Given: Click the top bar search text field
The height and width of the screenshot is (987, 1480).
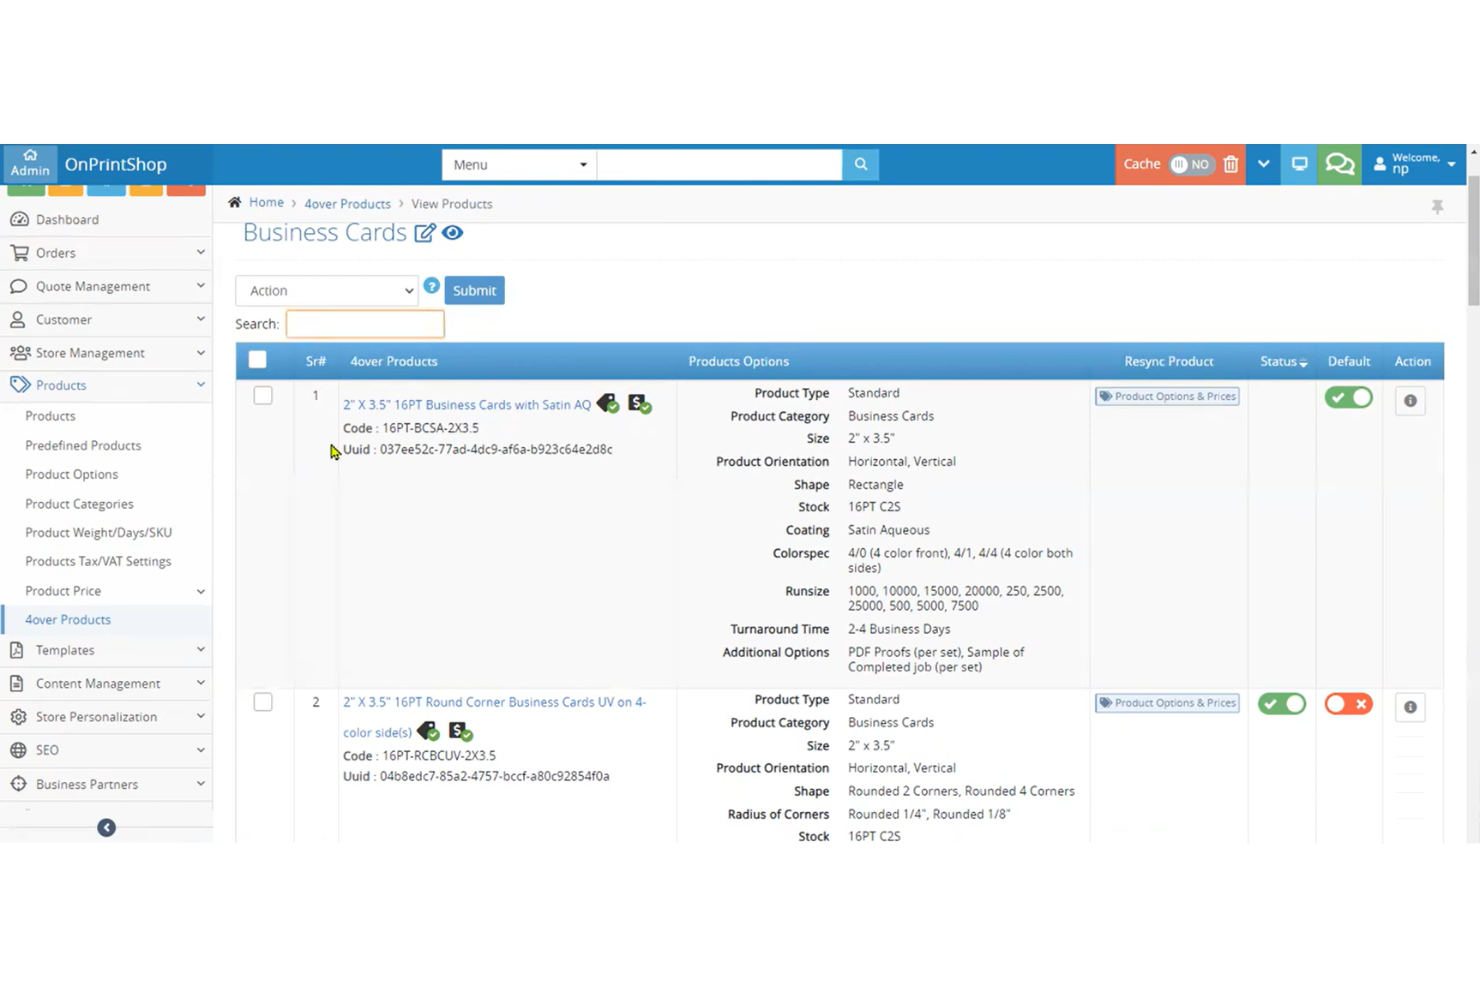Looking at the screenshot, I should 719,164.
